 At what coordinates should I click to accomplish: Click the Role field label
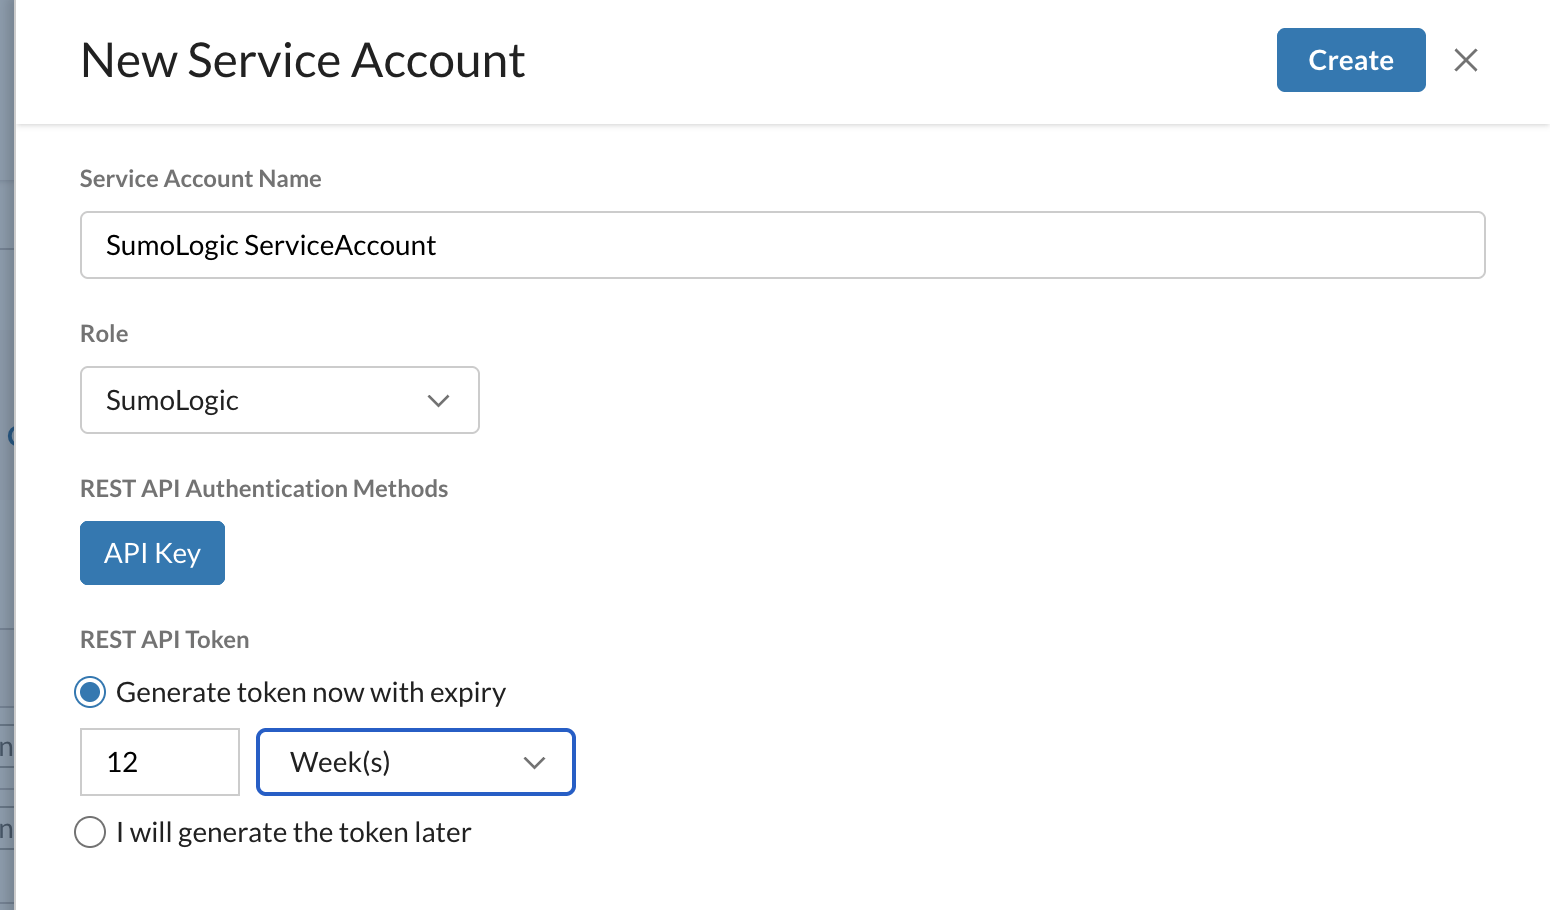click(104, 334)
